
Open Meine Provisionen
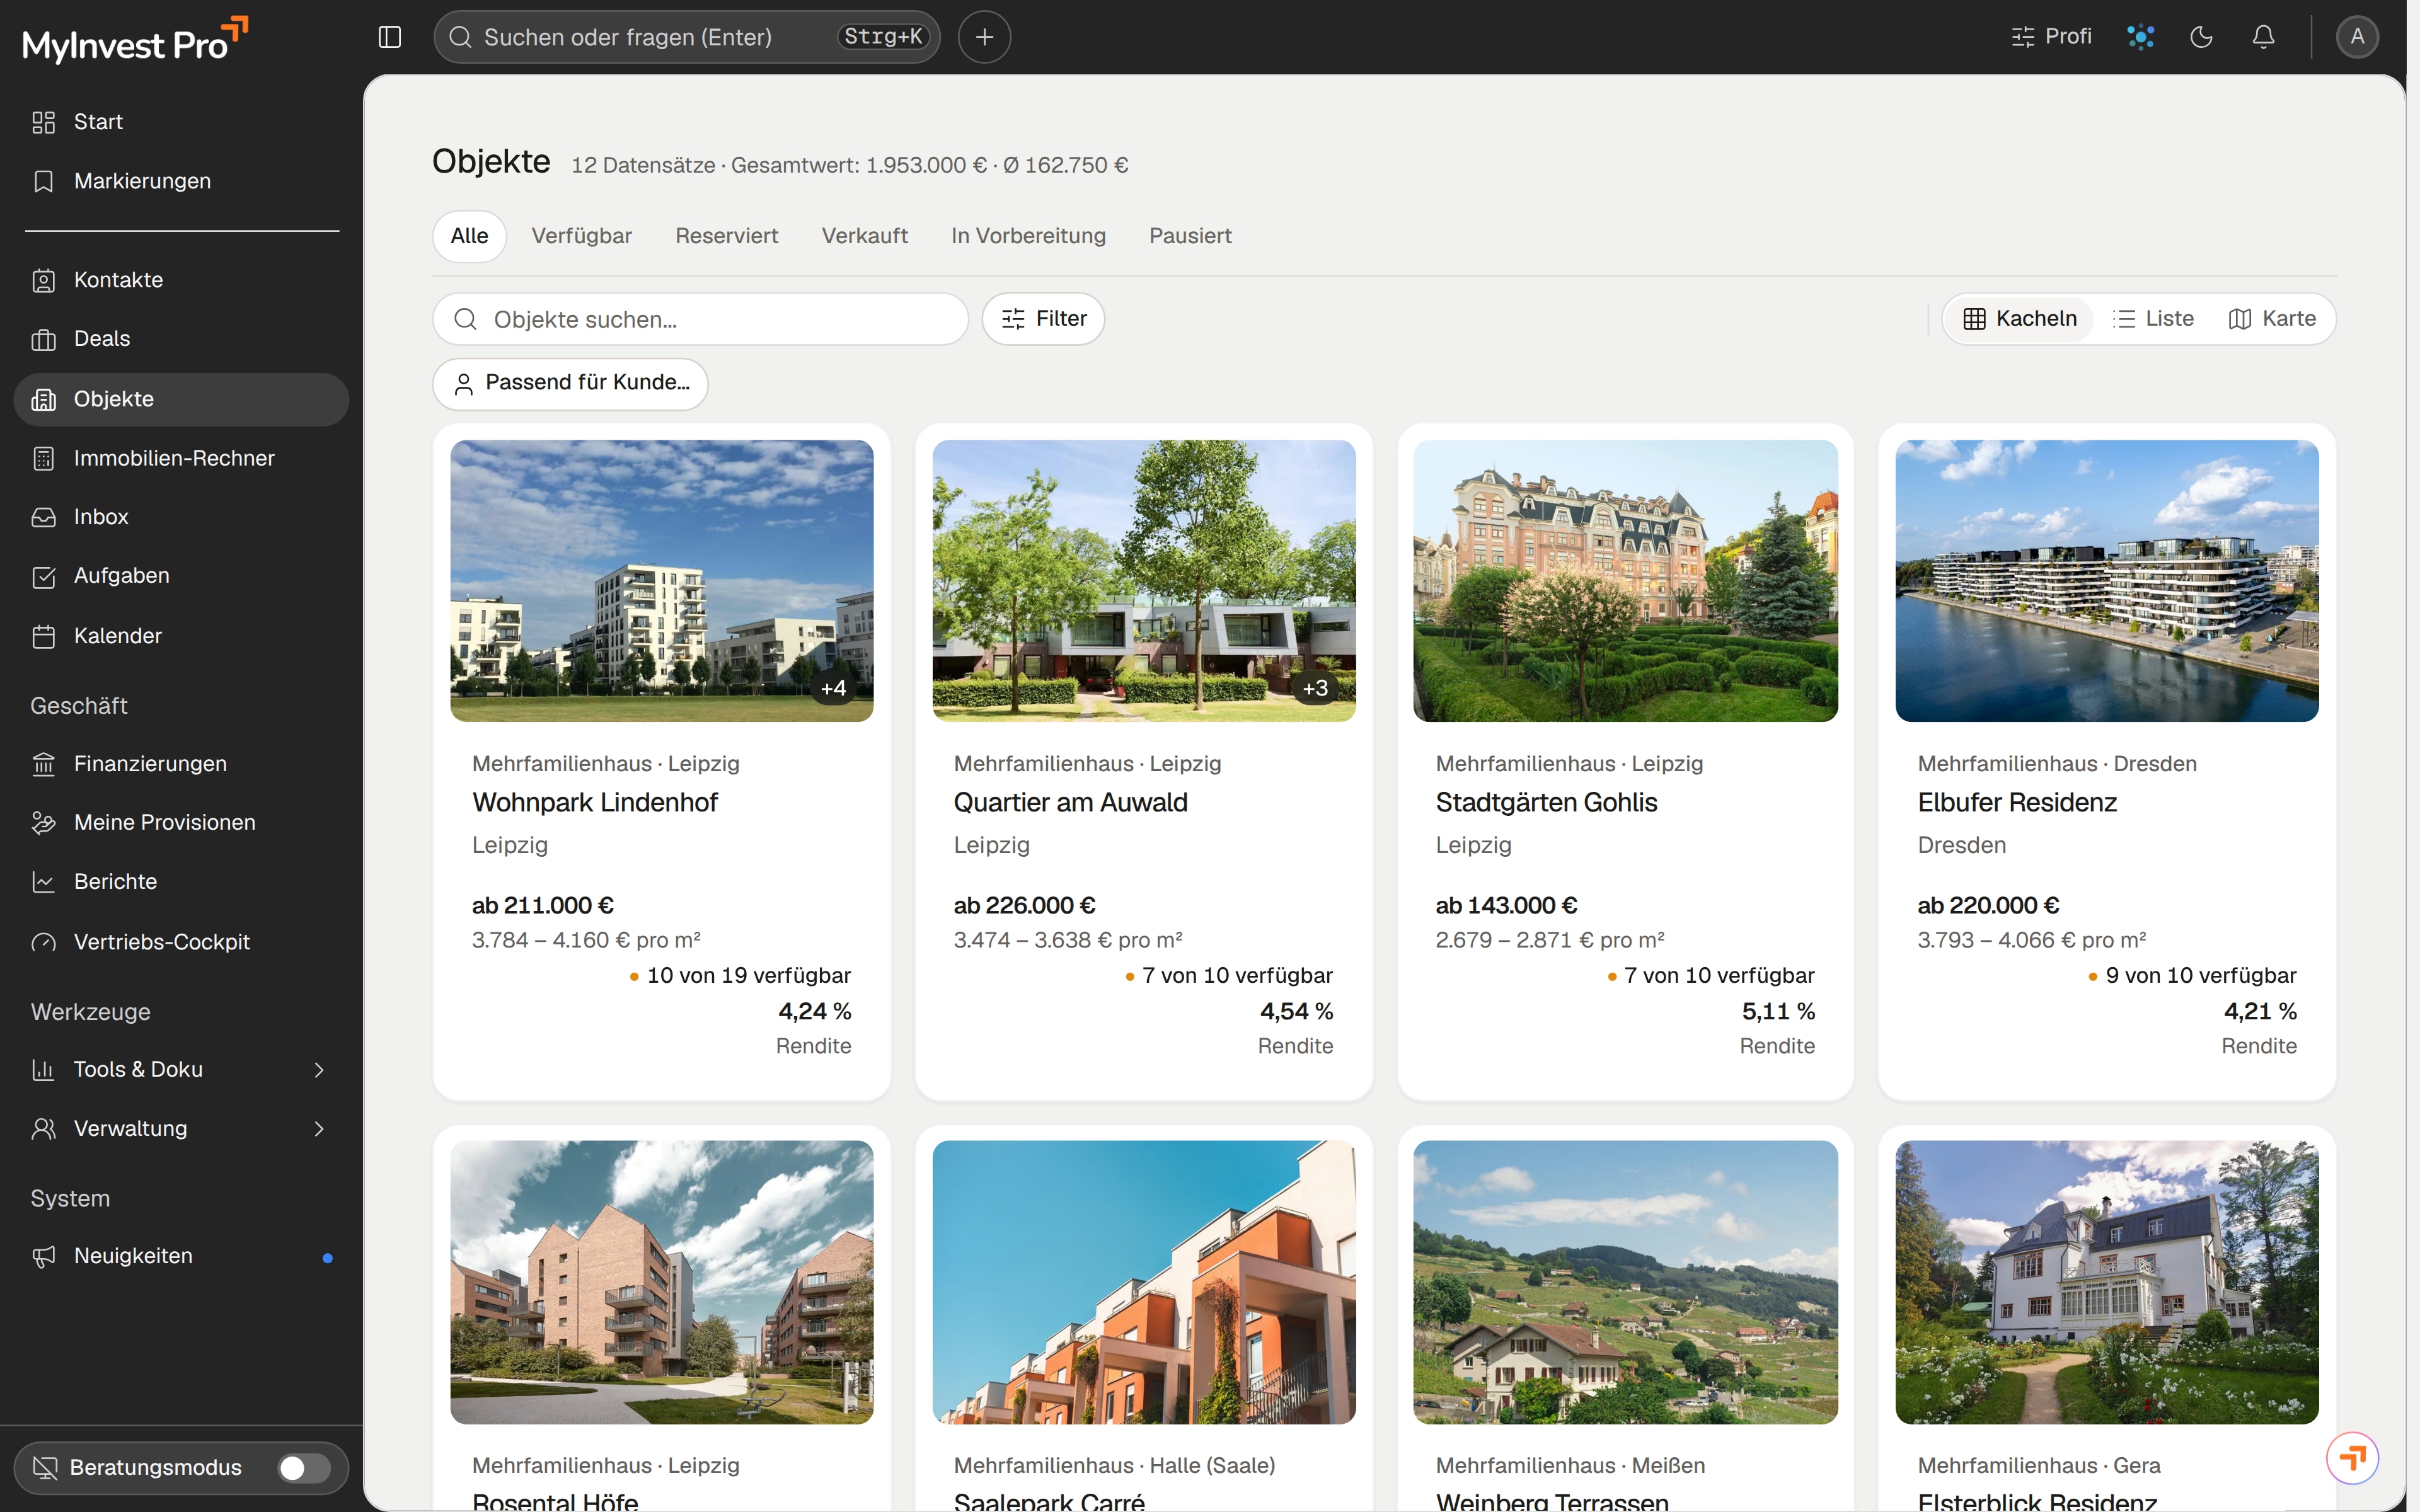point(182,823)
